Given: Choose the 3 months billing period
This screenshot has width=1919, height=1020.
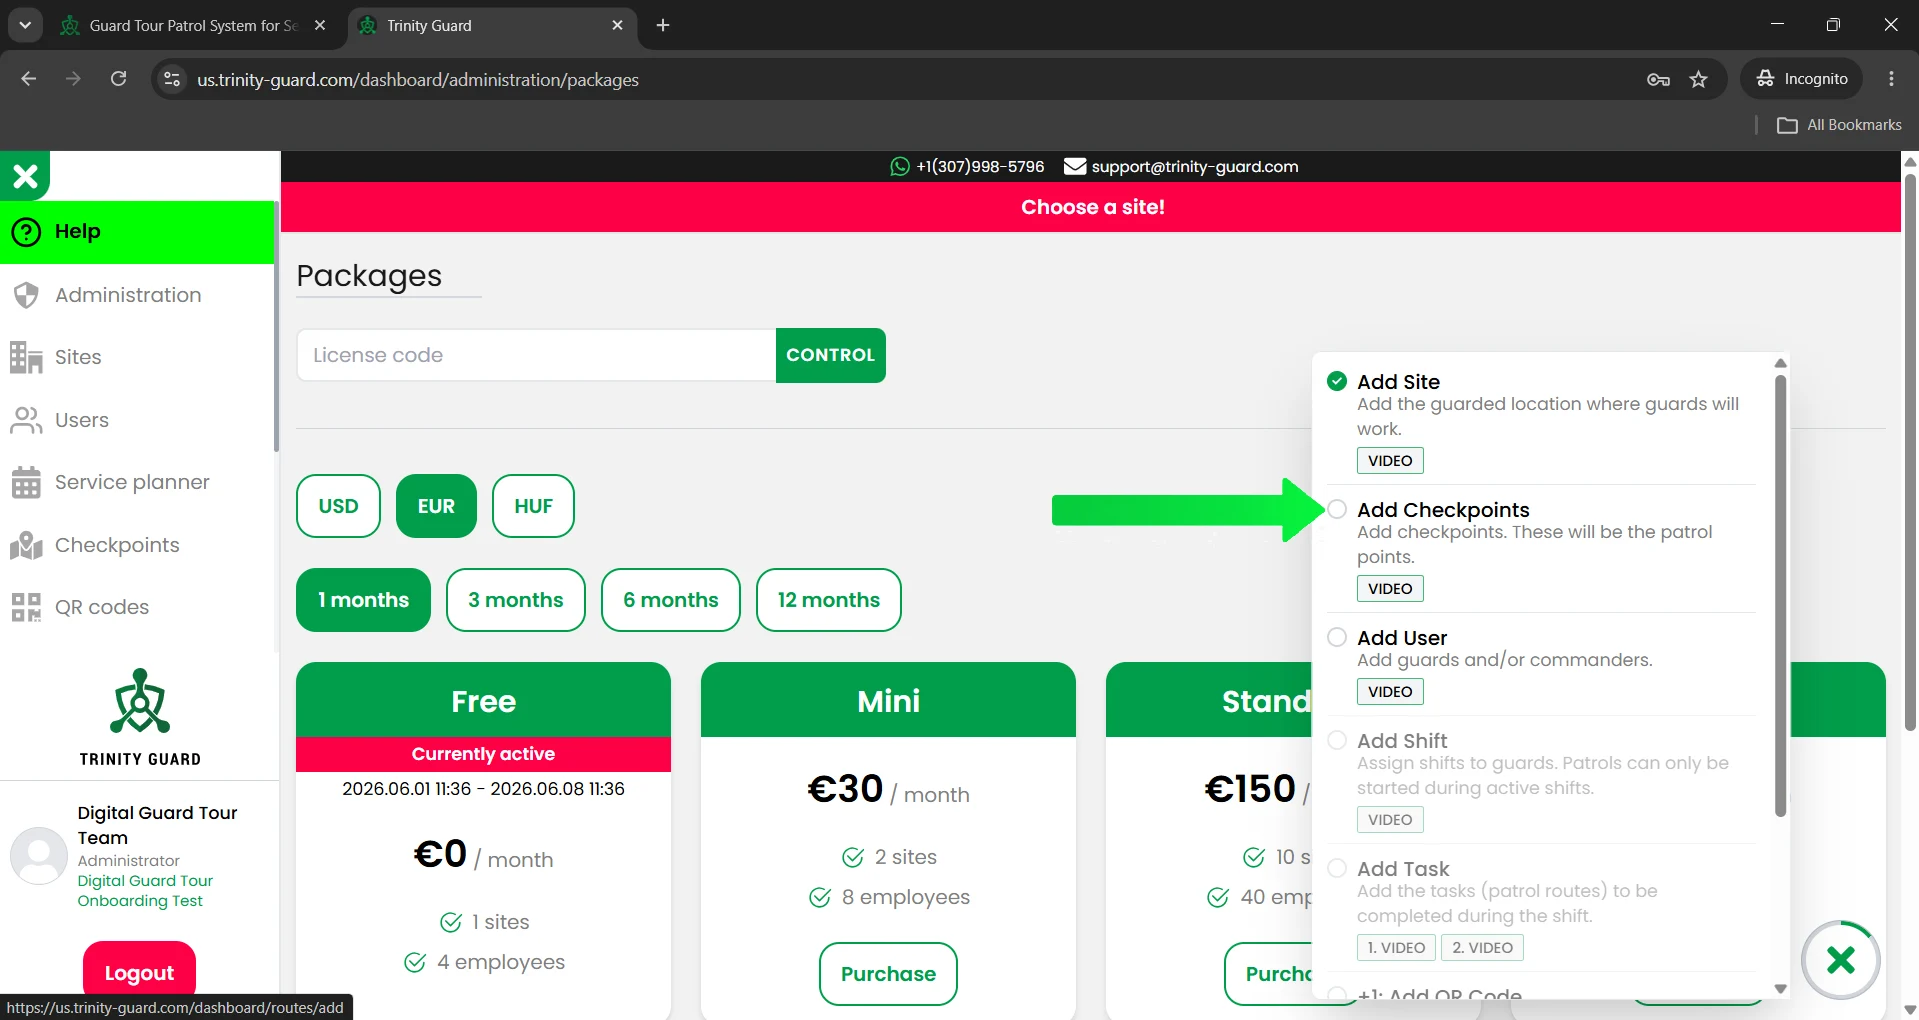Looking at the screenshot, I should coord(516,600).
